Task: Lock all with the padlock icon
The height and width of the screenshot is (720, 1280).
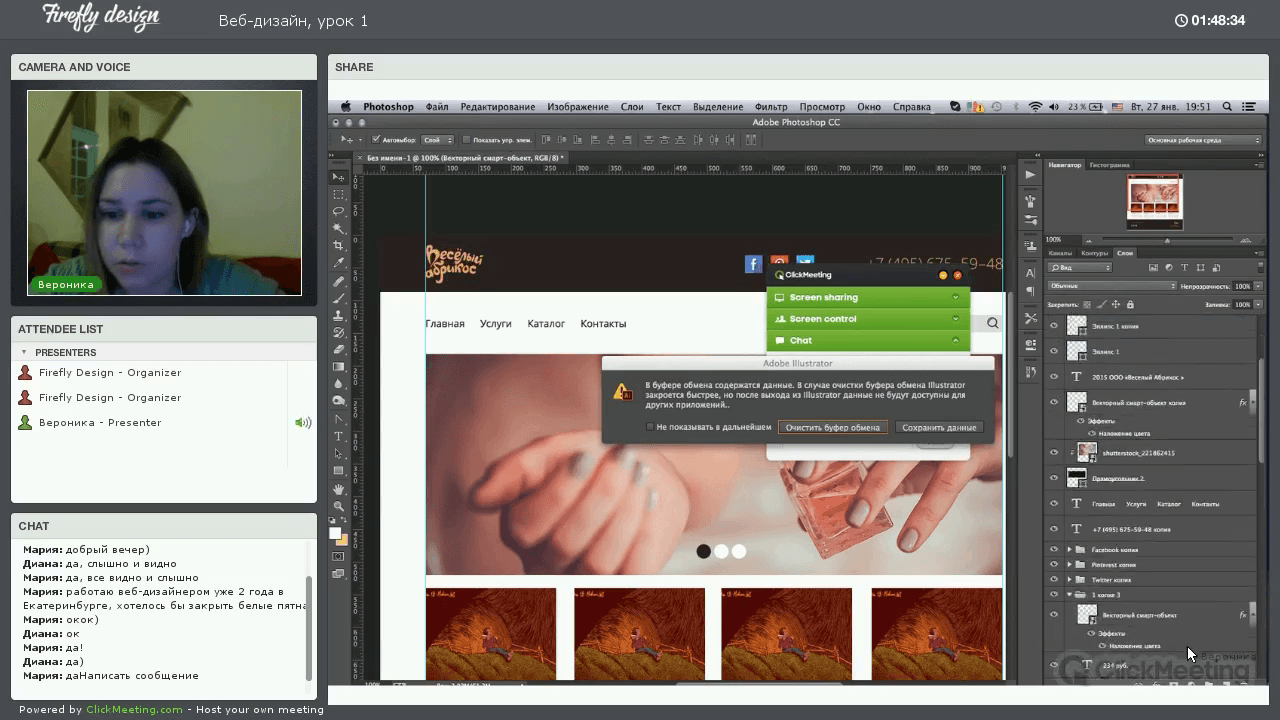Action: coord(1130,304)
